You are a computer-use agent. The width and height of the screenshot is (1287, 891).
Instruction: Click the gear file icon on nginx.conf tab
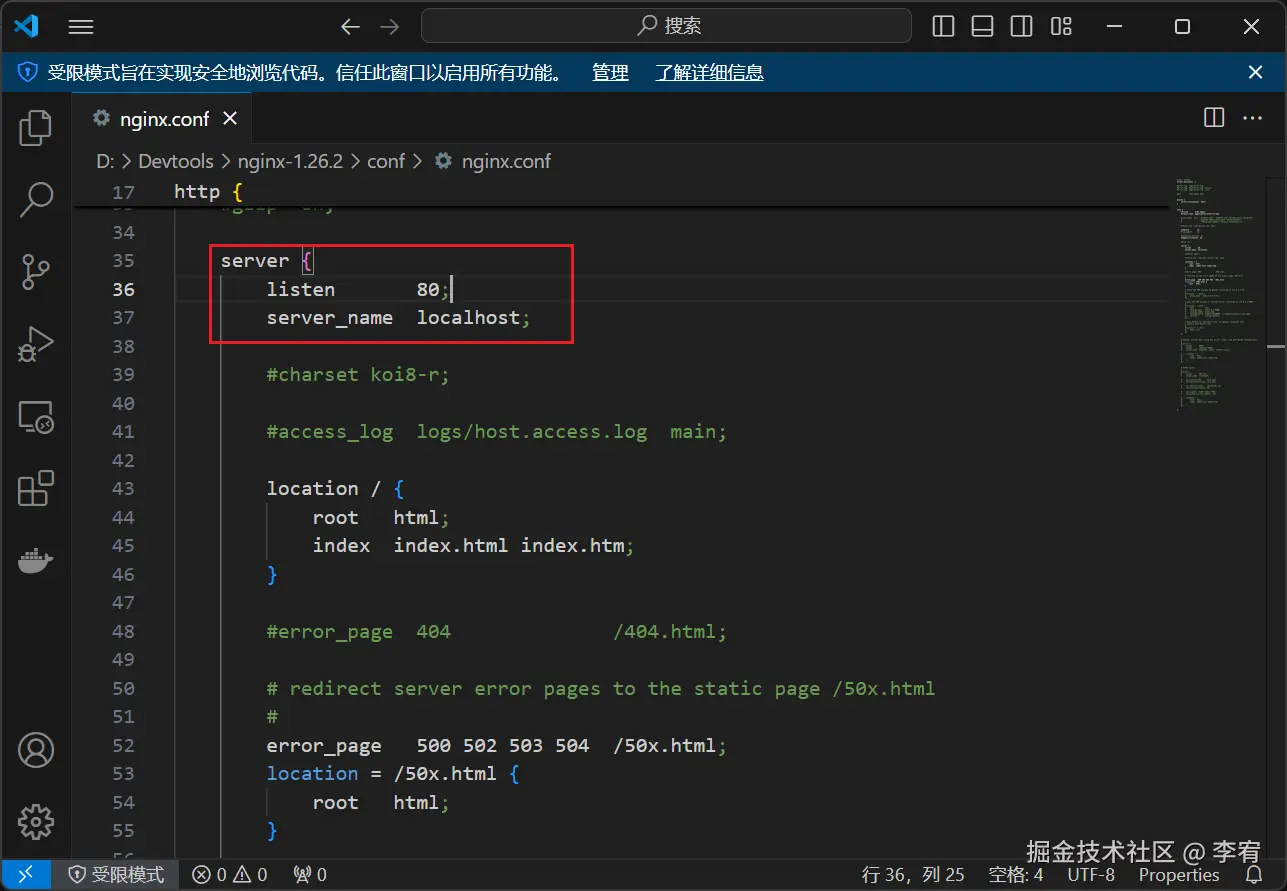101,118
